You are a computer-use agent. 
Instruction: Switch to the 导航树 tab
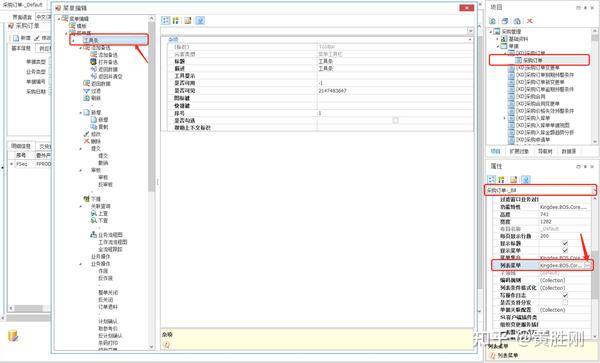[545, 151]
